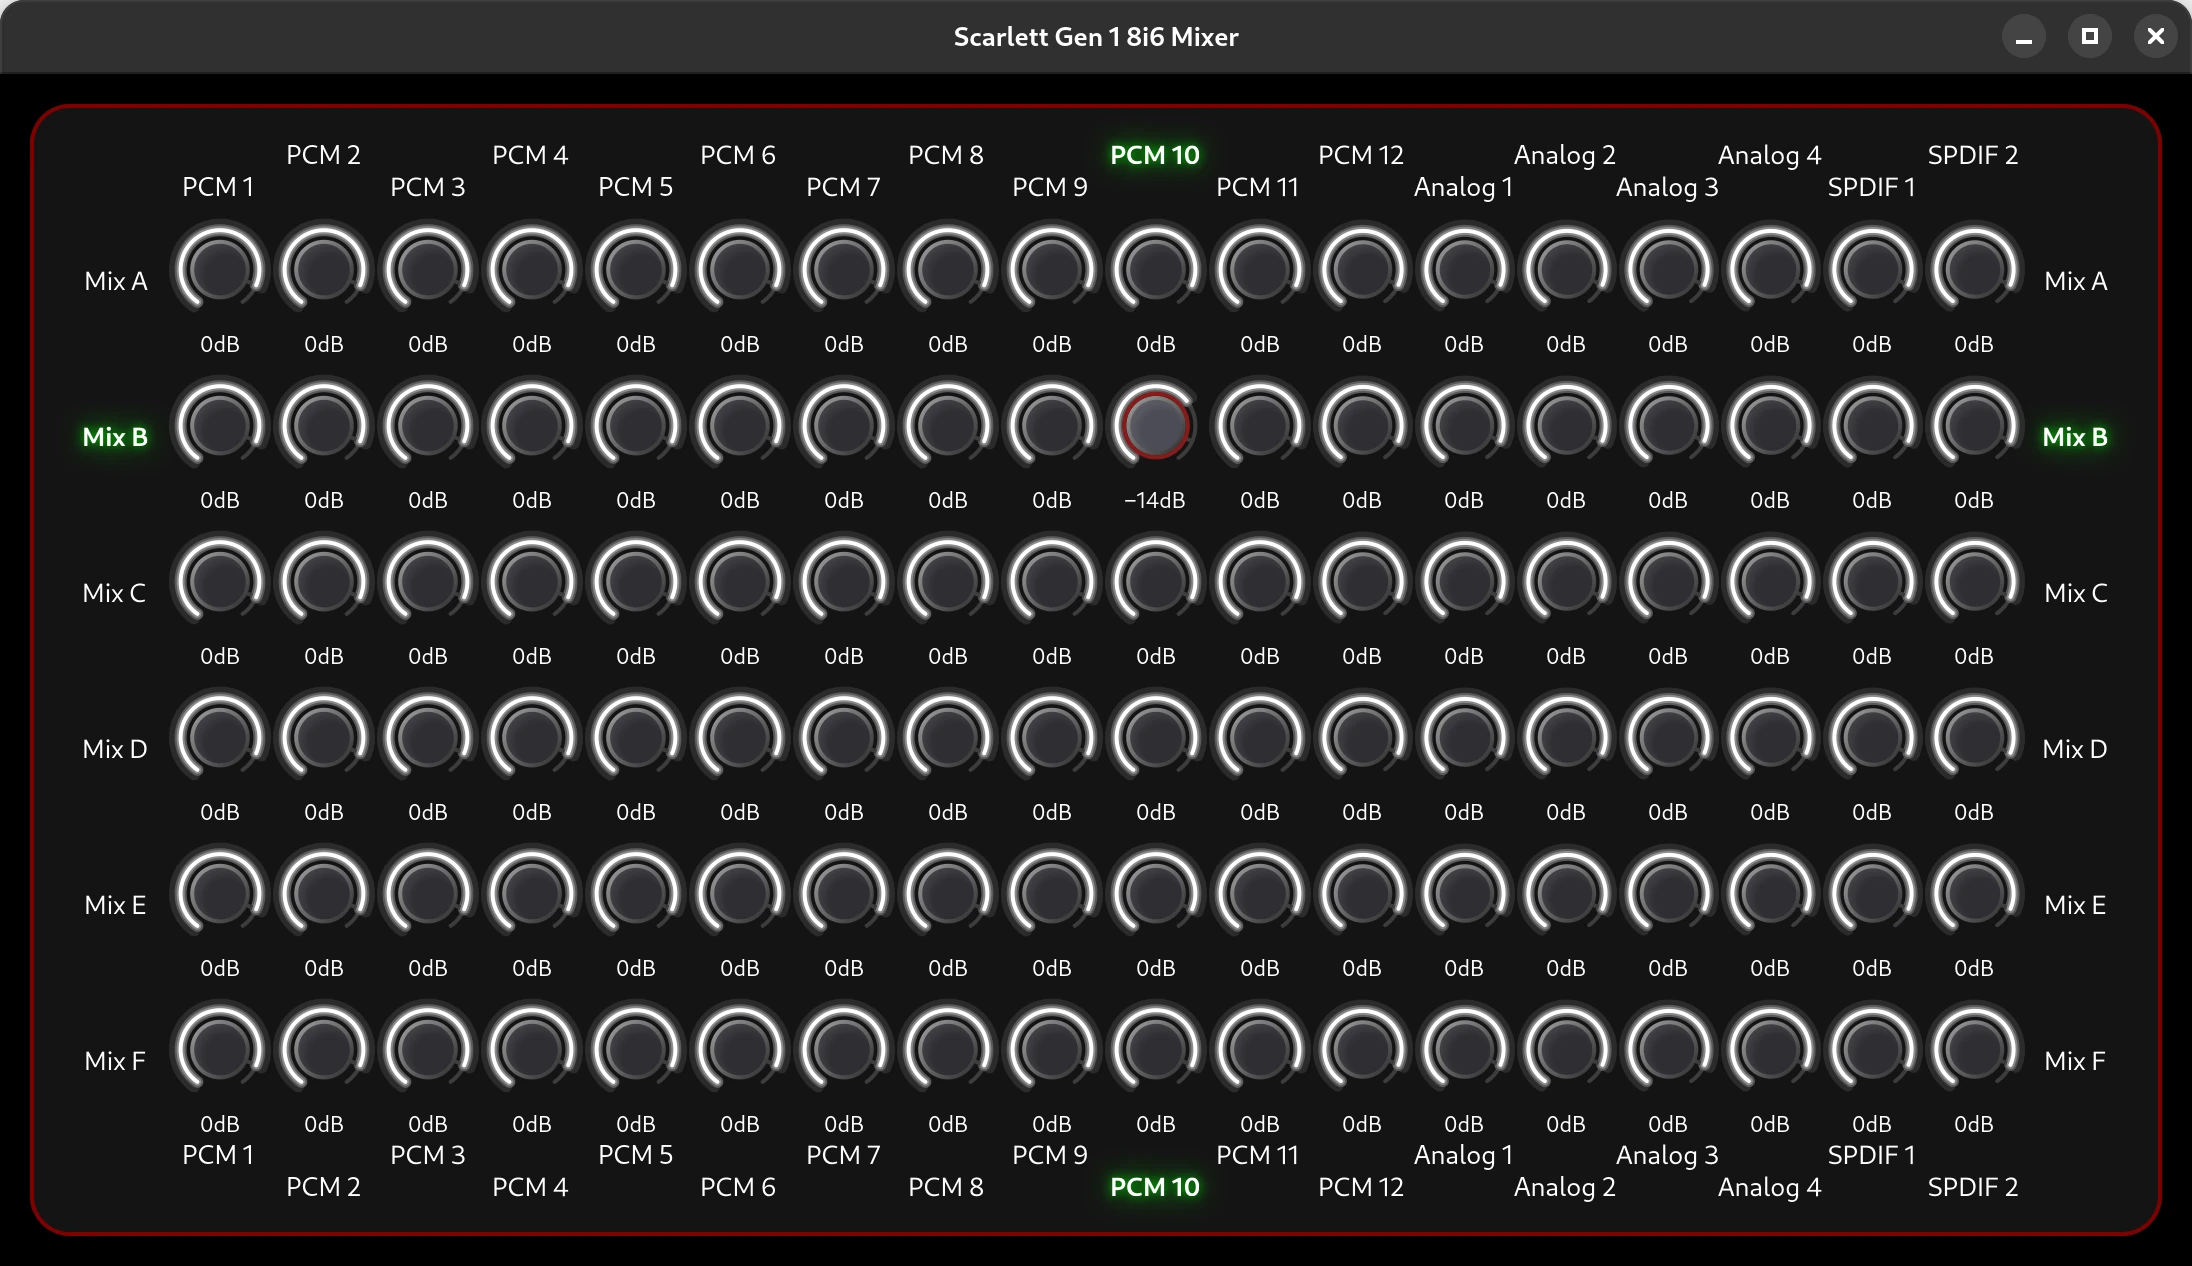Click the left Mix D row label
This screenshot has height=1266, width=2192.
[115, 749]
